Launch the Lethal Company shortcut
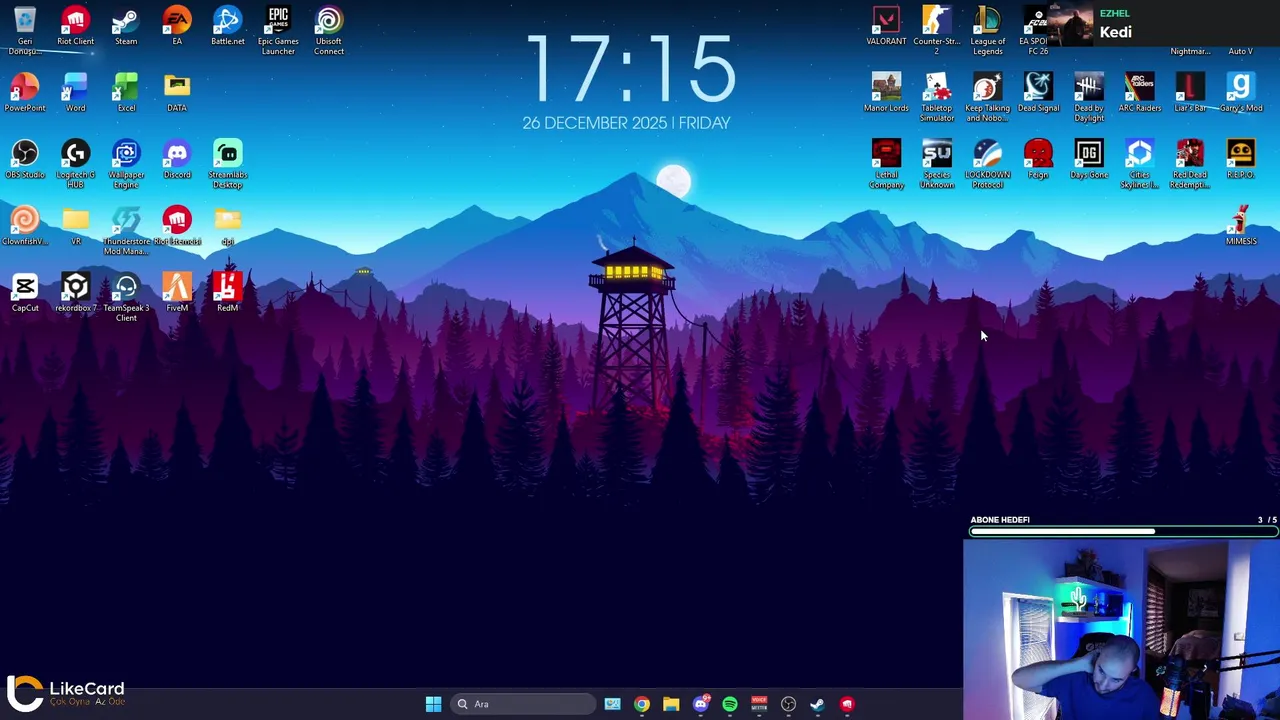 tap(886, 164)
